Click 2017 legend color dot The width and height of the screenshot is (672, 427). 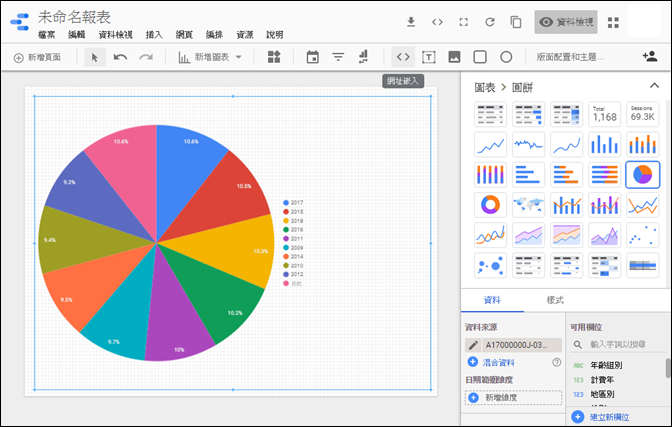point(286,203)
